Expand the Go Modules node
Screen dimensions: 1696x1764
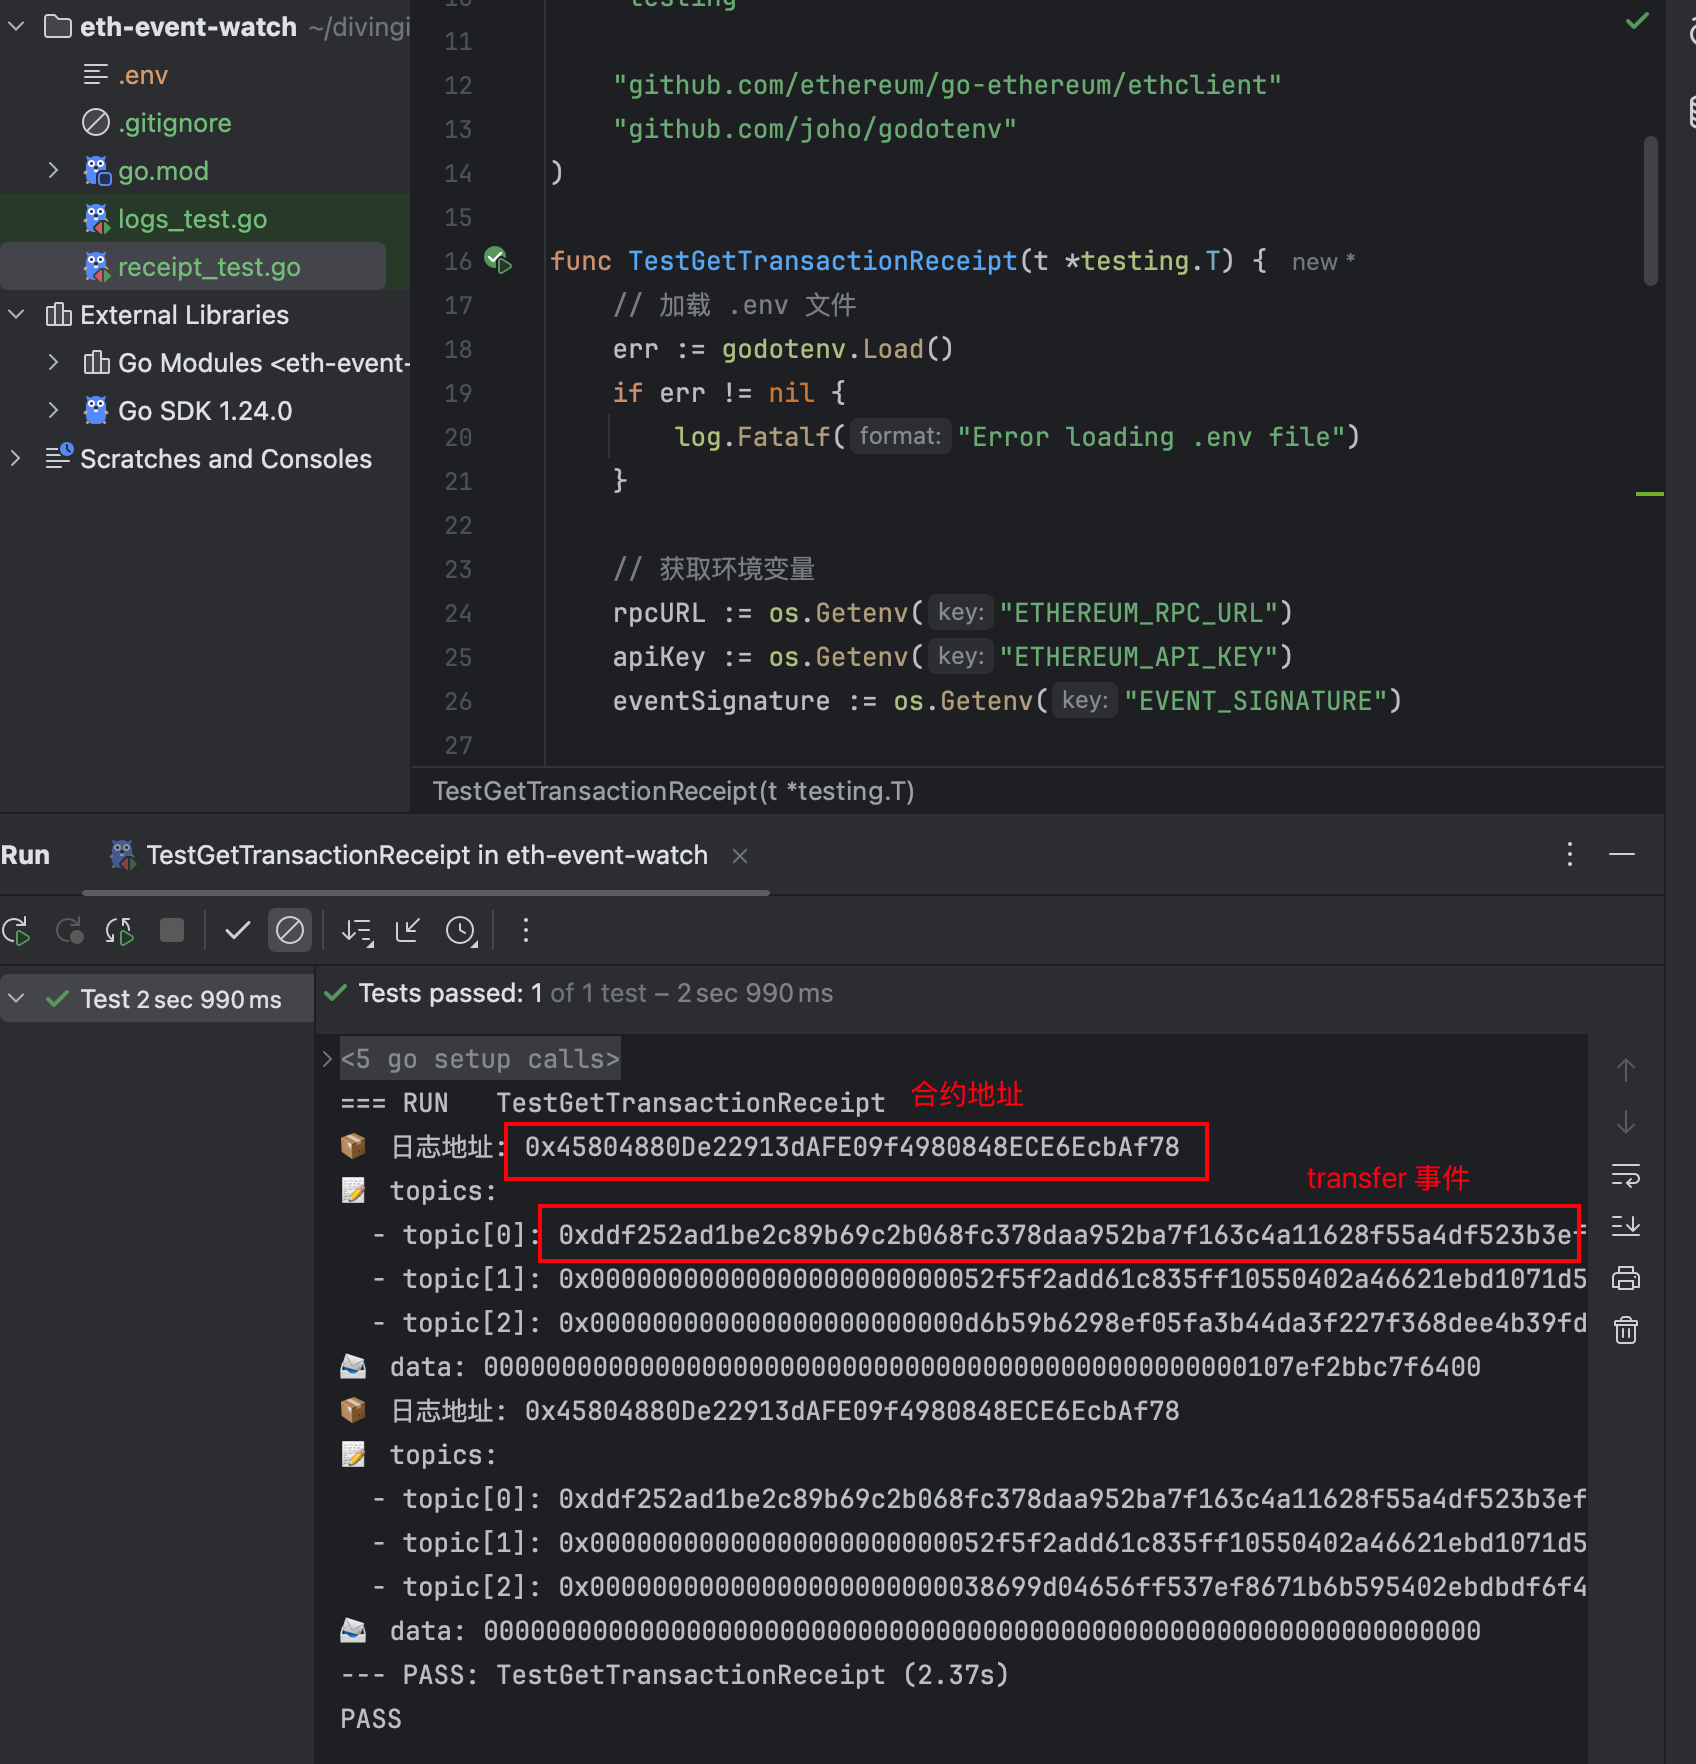54,363
